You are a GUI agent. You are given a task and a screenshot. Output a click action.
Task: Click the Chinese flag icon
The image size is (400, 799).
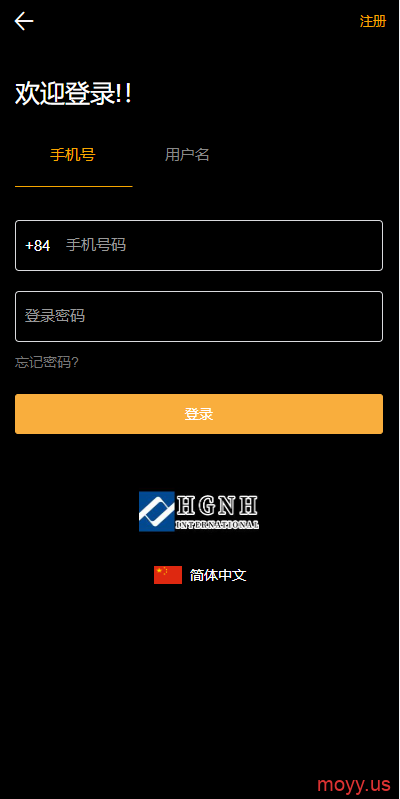tap(168, 575)
